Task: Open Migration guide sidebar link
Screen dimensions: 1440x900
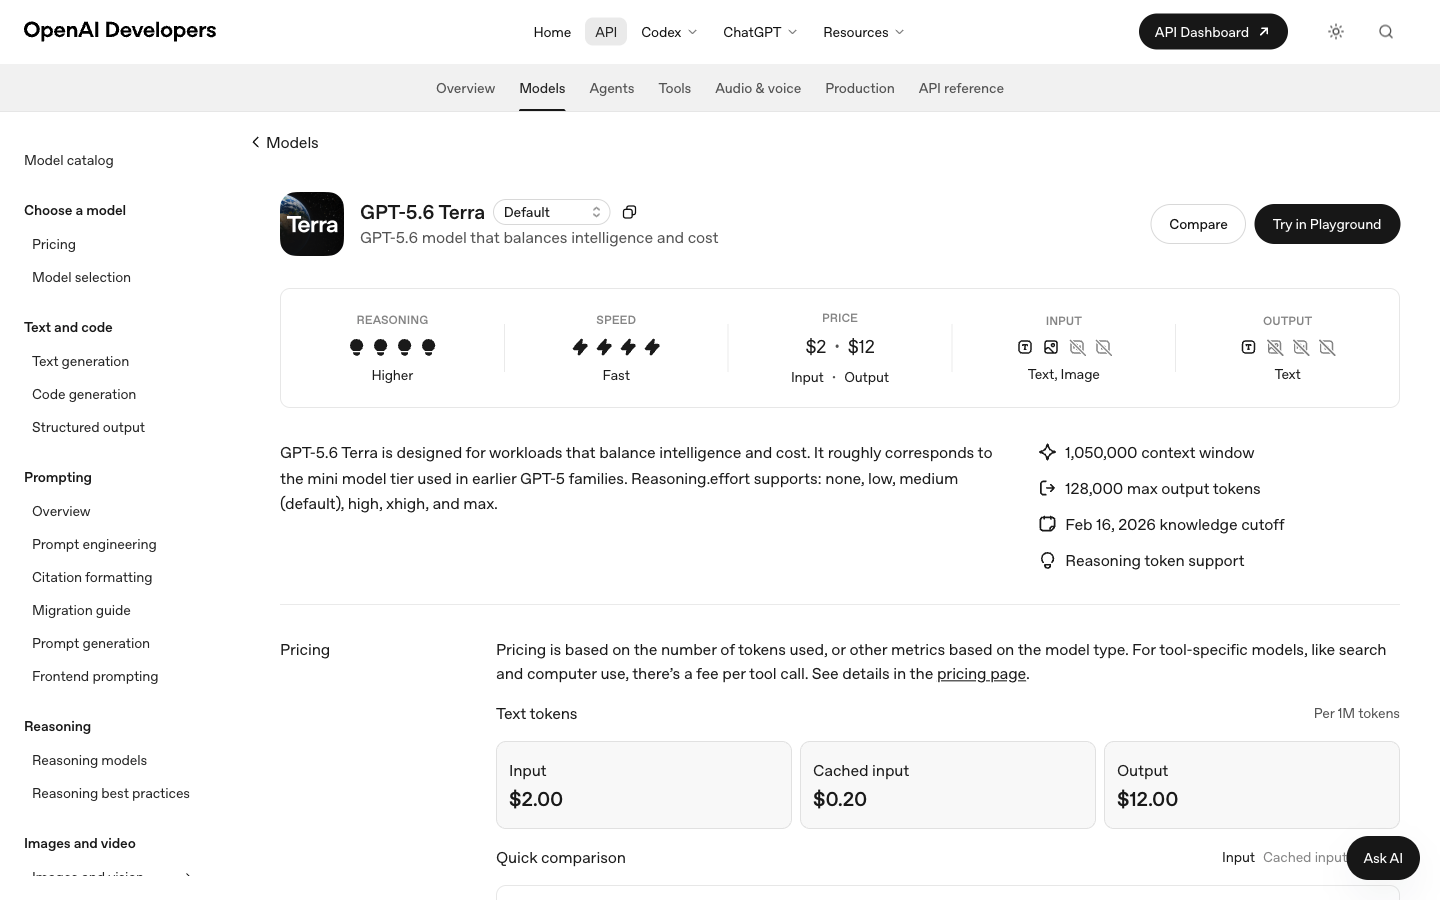Action: (81, 610)
